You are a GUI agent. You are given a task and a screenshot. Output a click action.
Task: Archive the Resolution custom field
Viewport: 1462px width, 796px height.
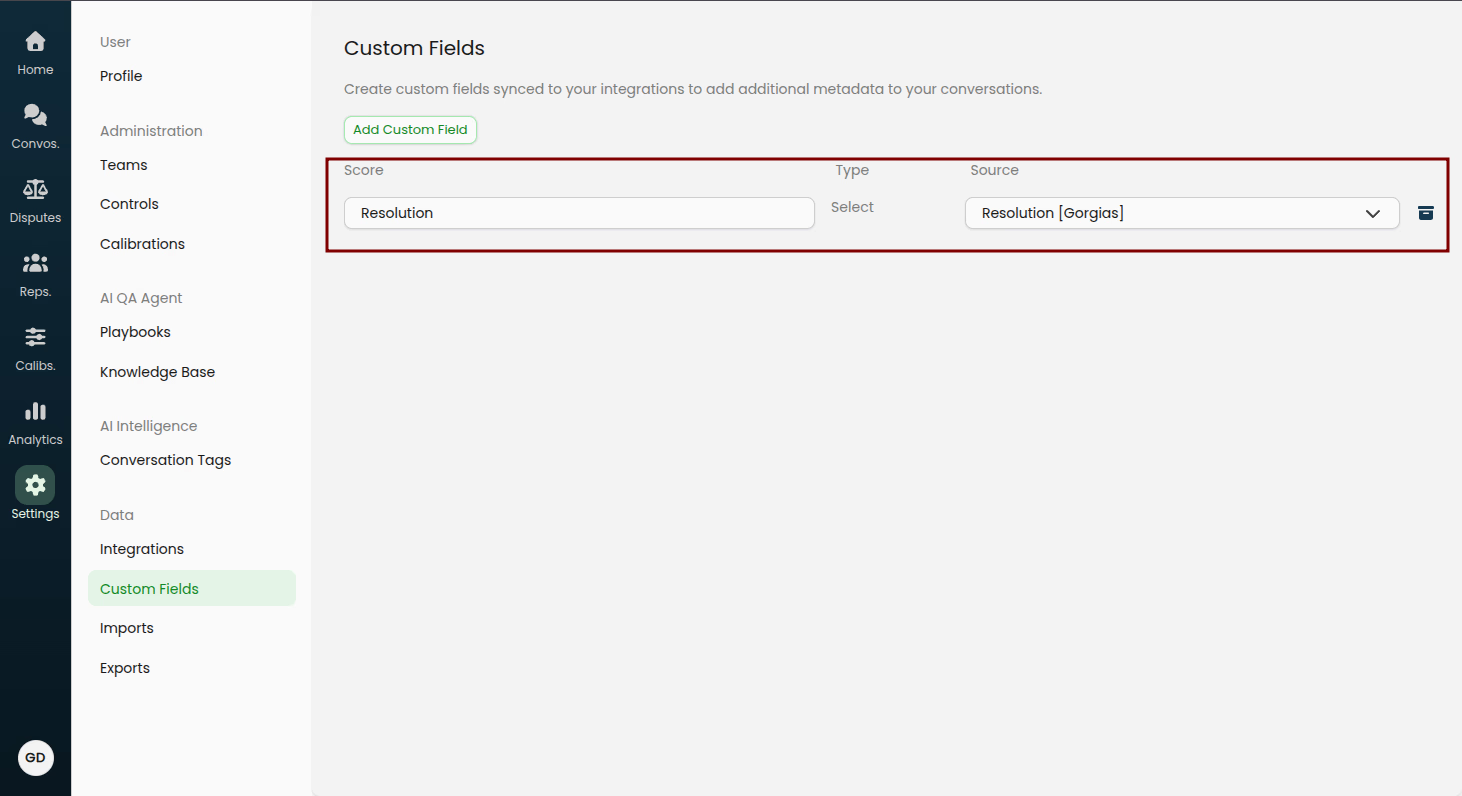(1426, 213)
